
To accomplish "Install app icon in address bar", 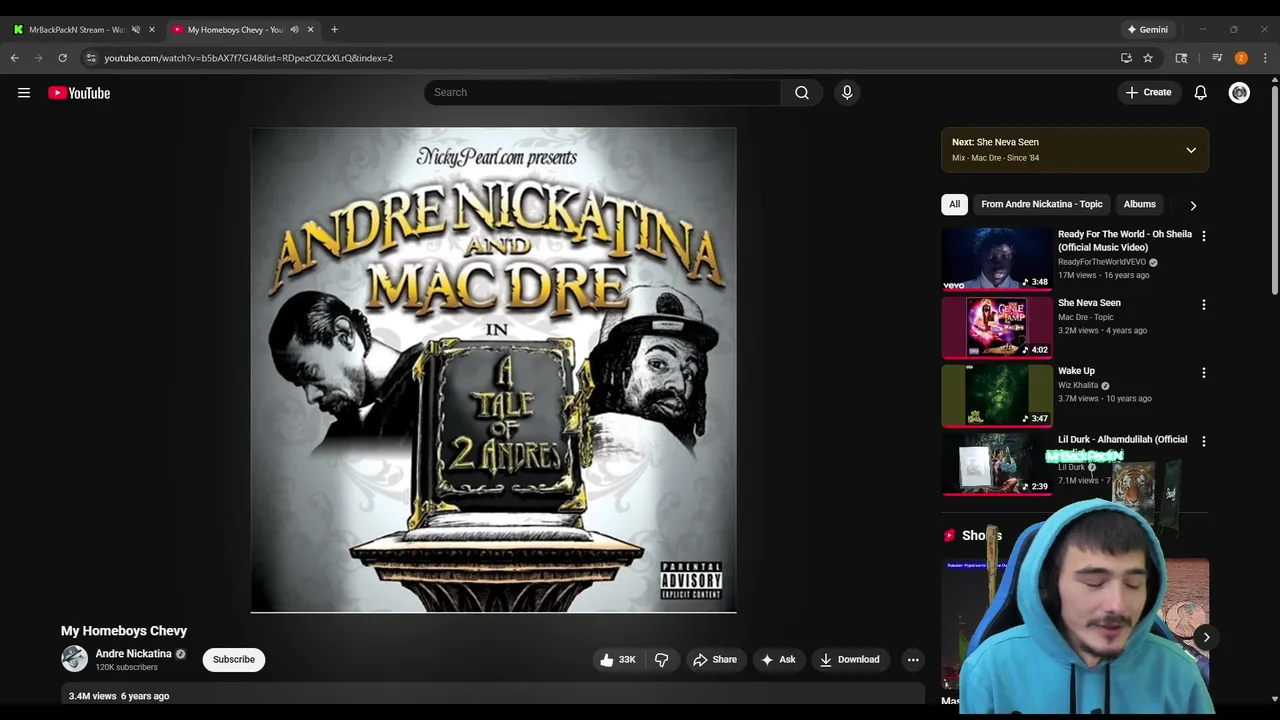I will pyautogui.click(x=1126, y=58).
